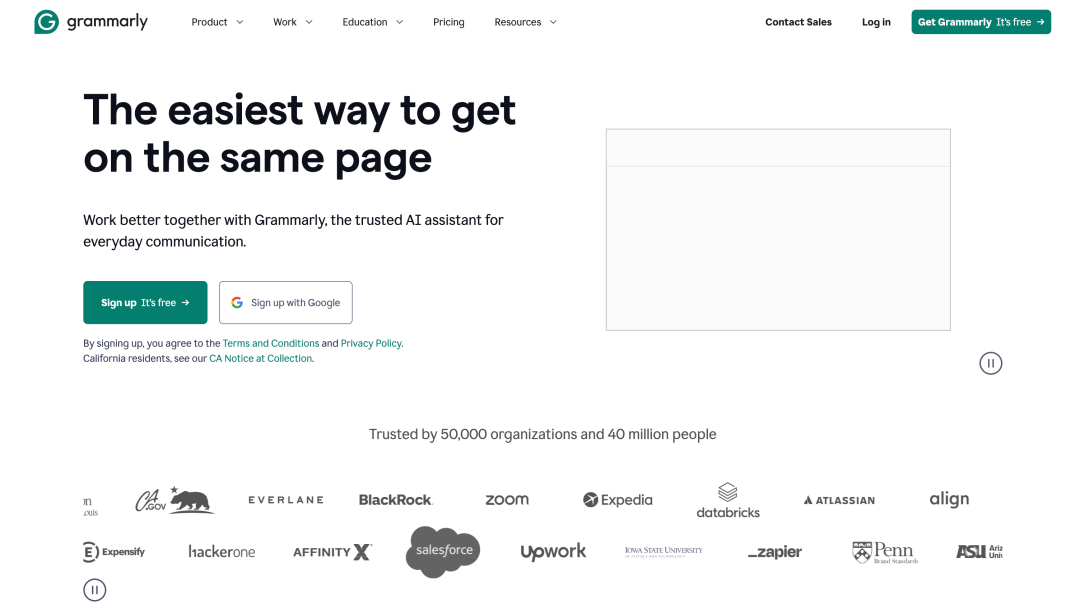Expand the Work menu
The image size is (1080, 613).
click(293, 22)
